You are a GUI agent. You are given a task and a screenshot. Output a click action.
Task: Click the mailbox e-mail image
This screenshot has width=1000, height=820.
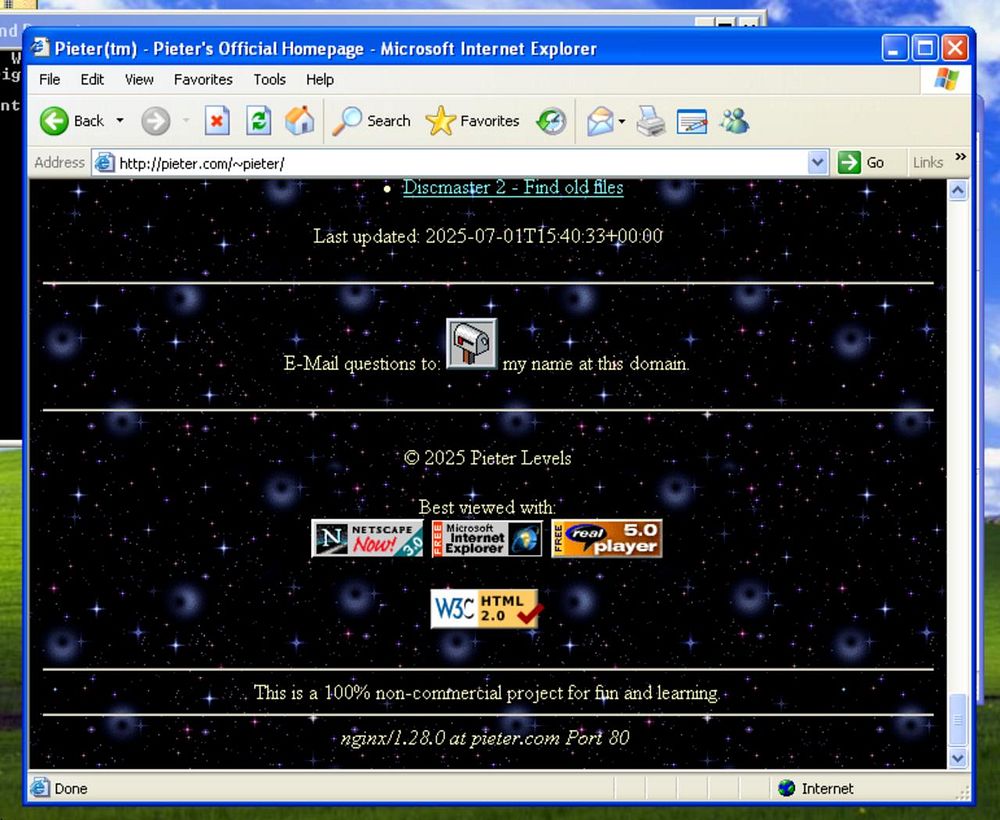[471, 344]
